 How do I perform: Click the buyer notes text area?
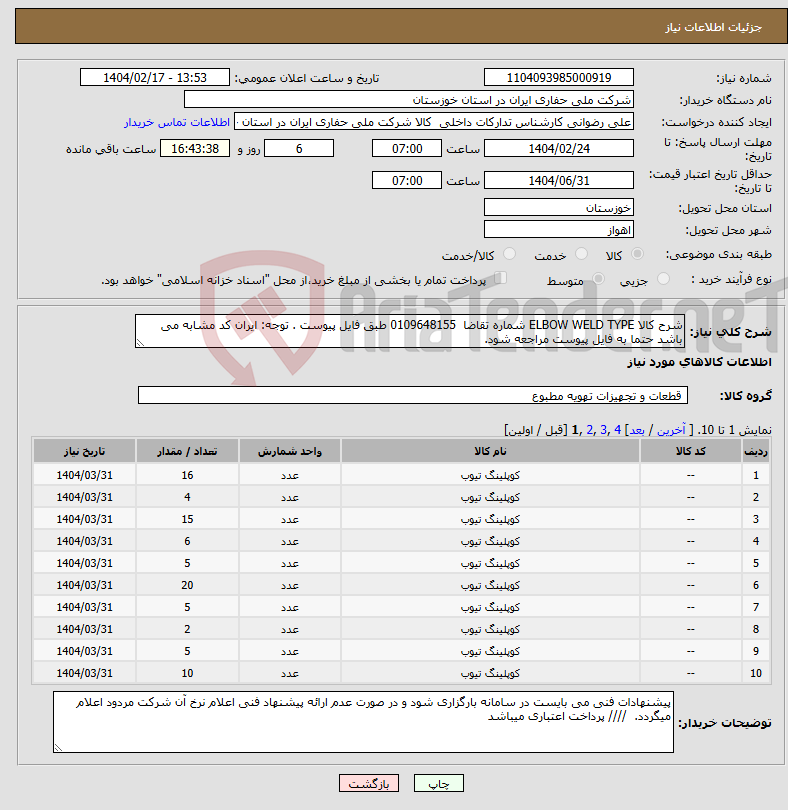tap(363, 722)
